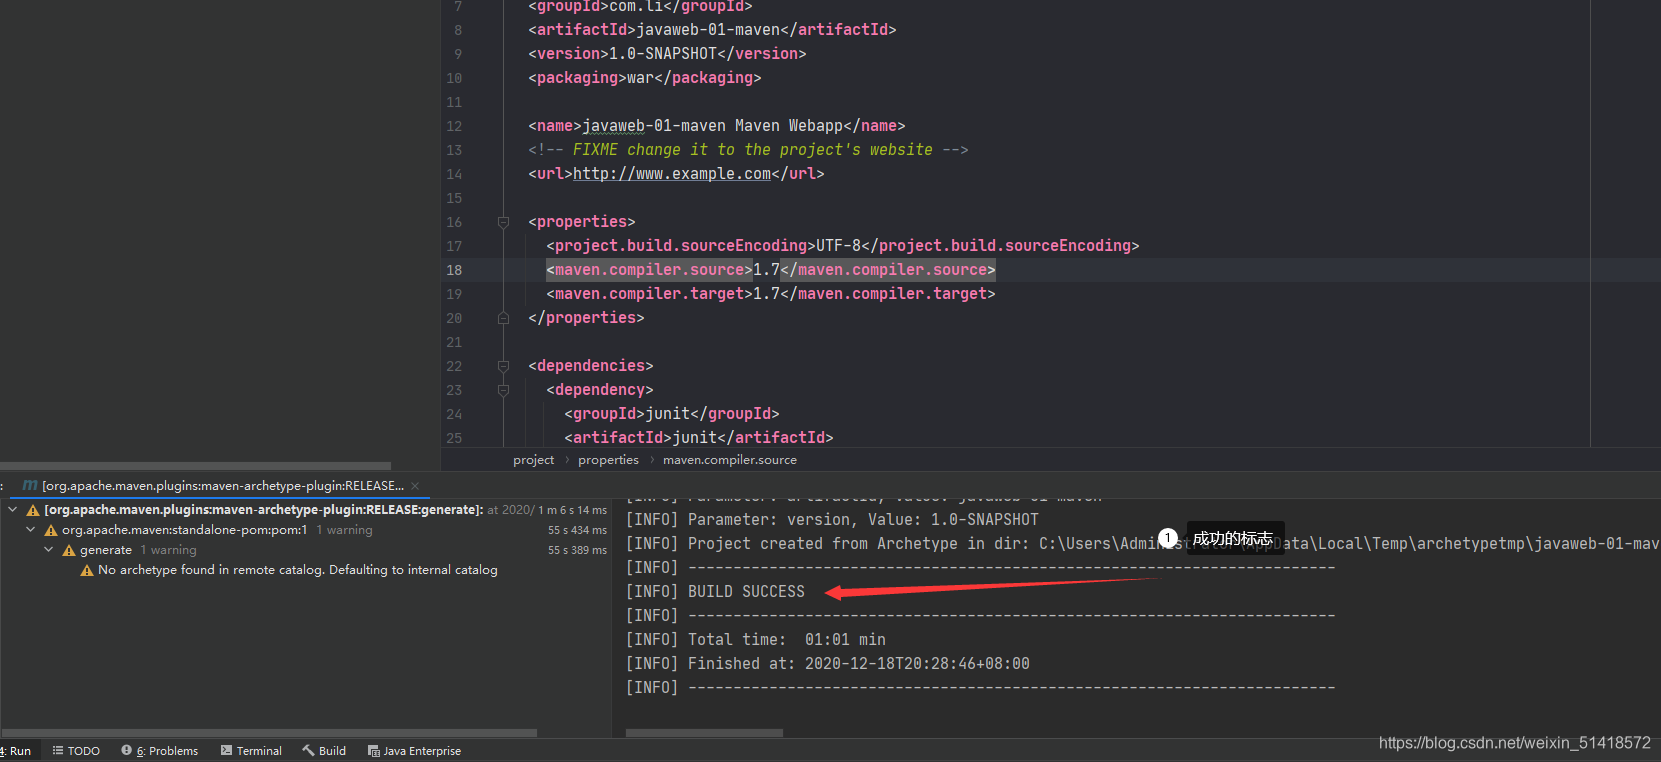Viewport: 1661px width, 762px height.
Task: Click the maven.compiler.source value 1.7 on line 18
Action: click(x=766, y=270)
